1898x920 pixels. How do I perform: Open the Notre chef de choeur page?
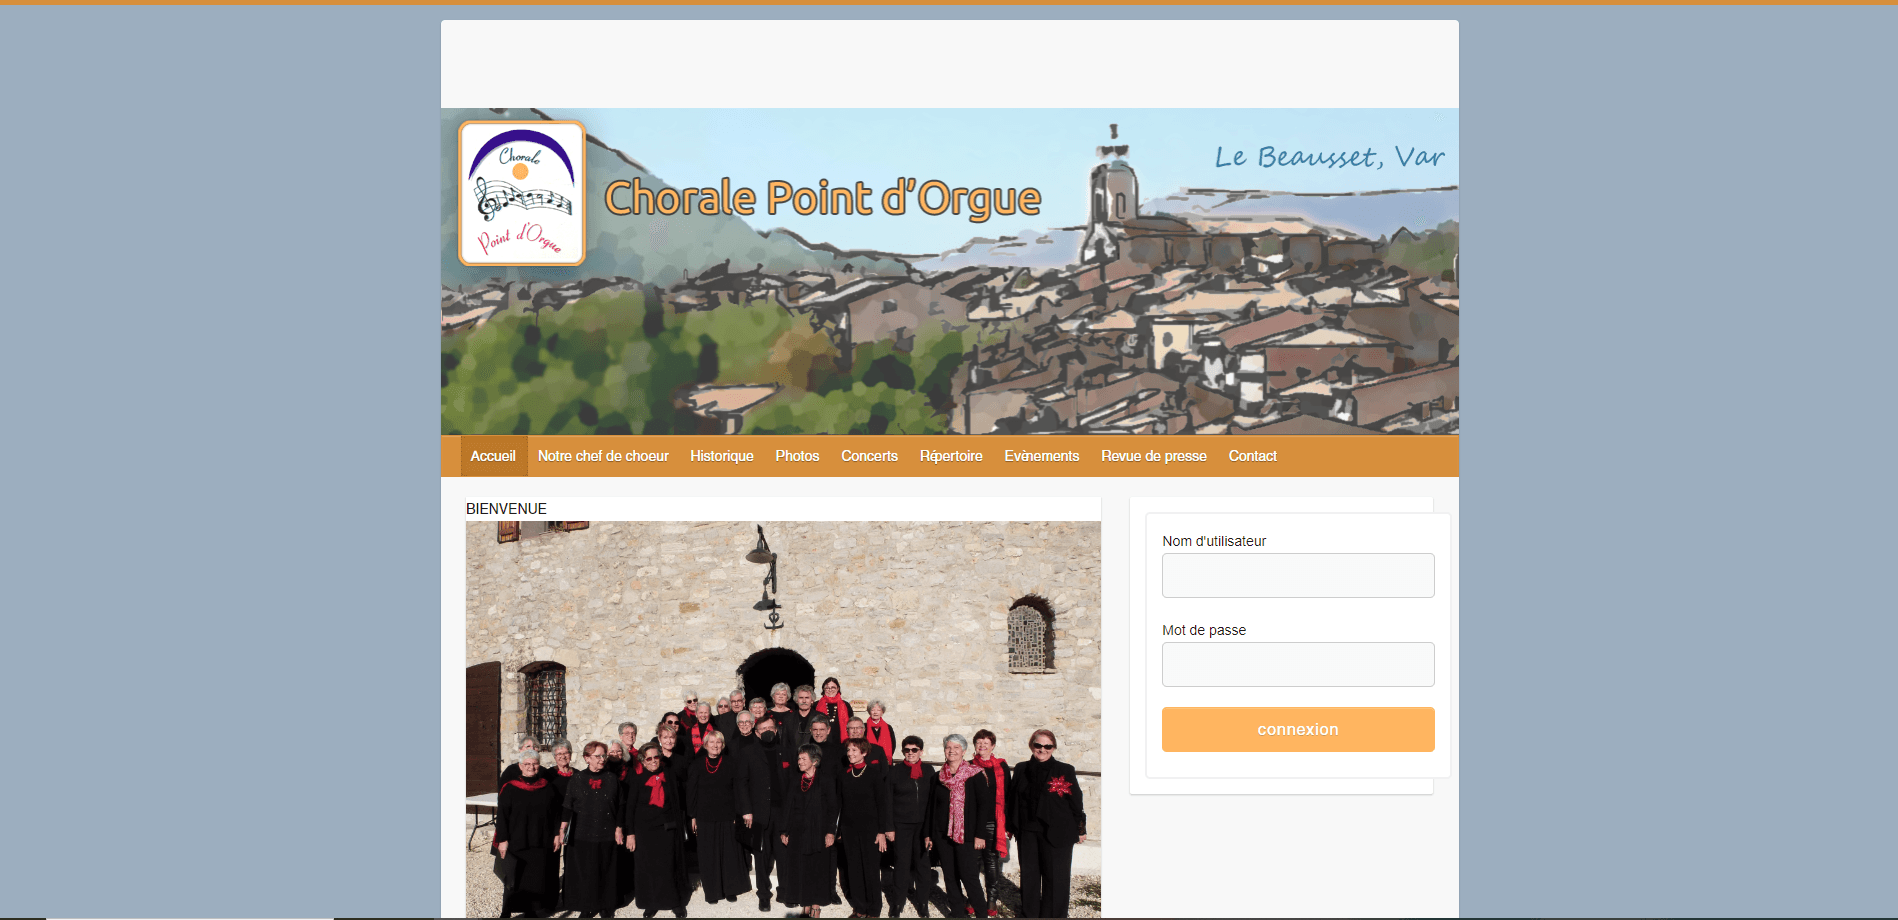pos(602,456)
